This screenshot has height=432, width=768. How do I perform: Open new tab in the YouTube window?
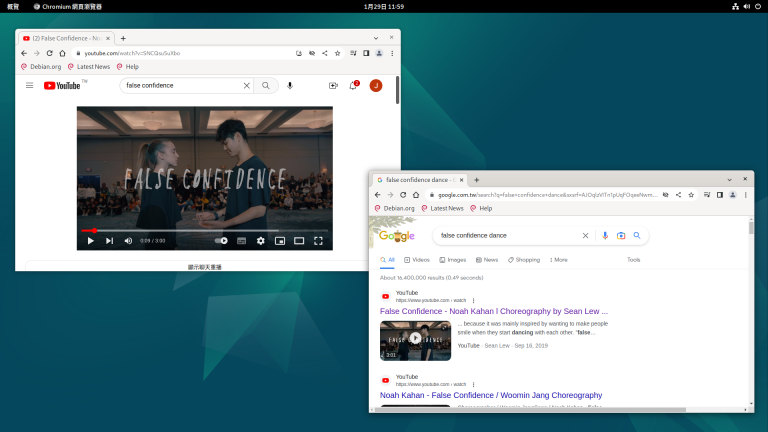123,38
